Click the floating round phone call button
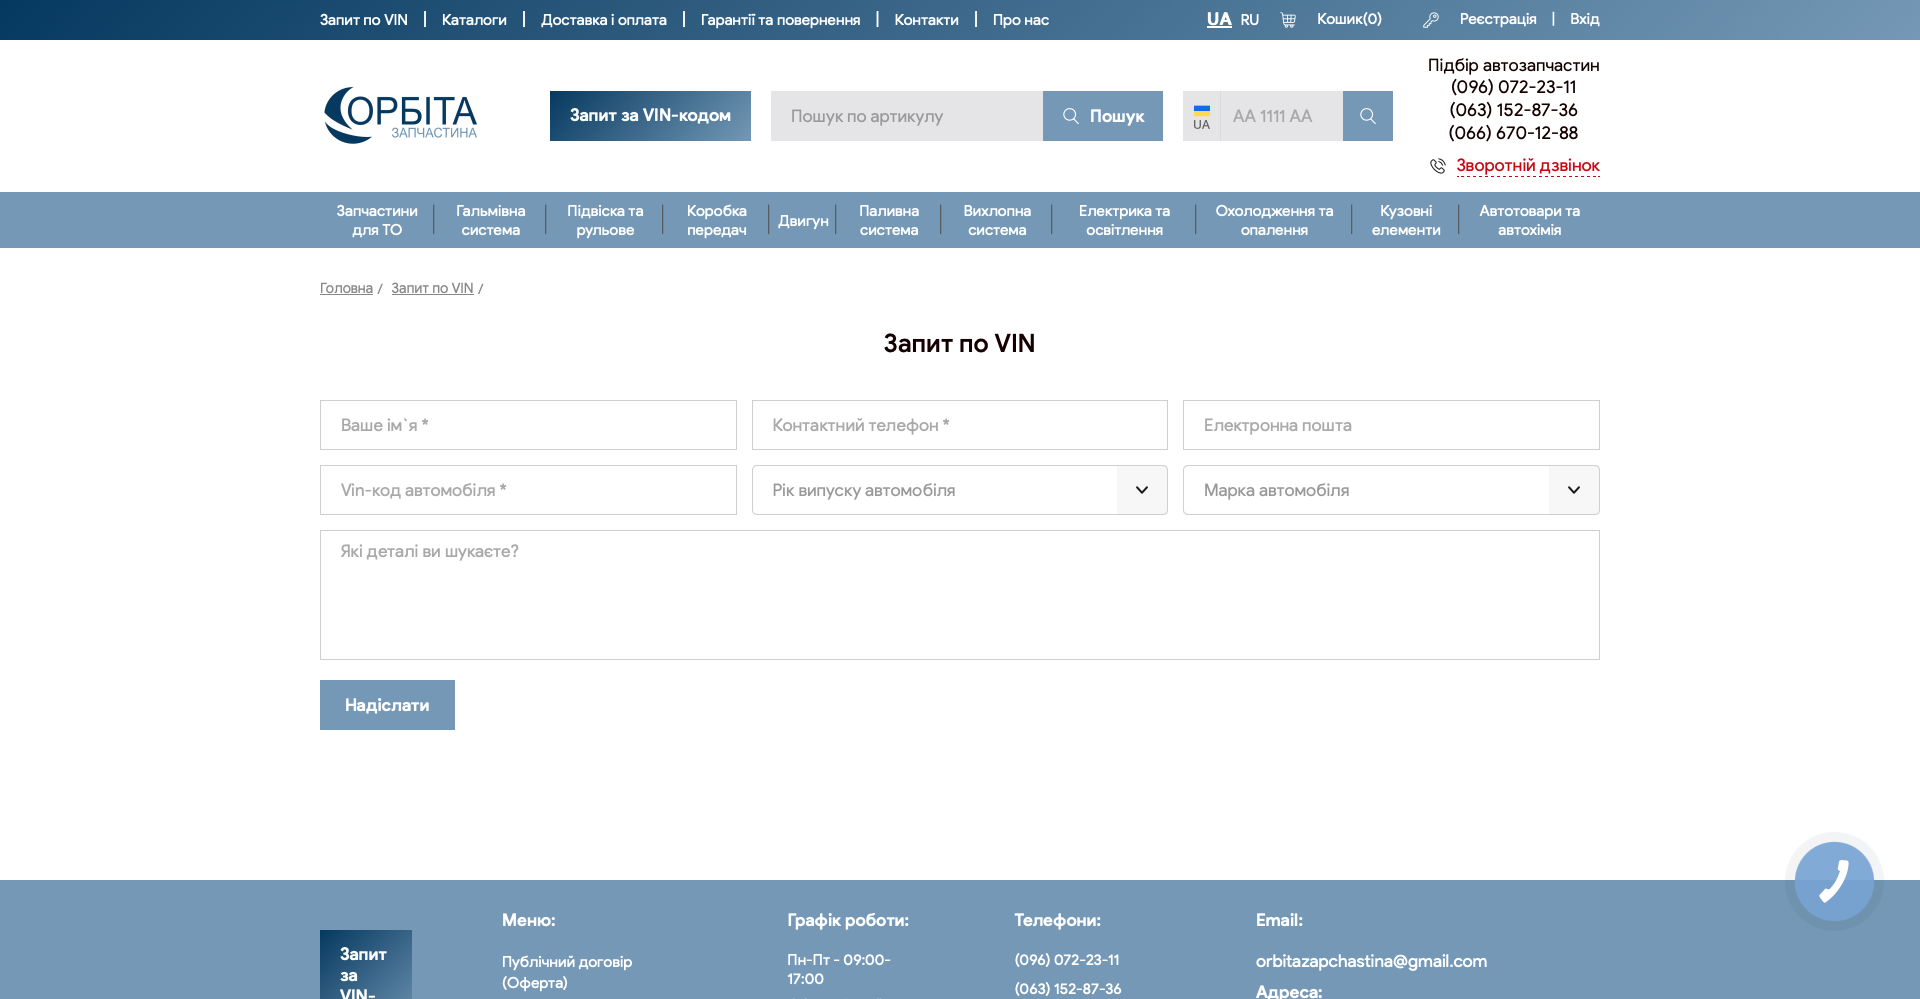 tap(1834, 881)
